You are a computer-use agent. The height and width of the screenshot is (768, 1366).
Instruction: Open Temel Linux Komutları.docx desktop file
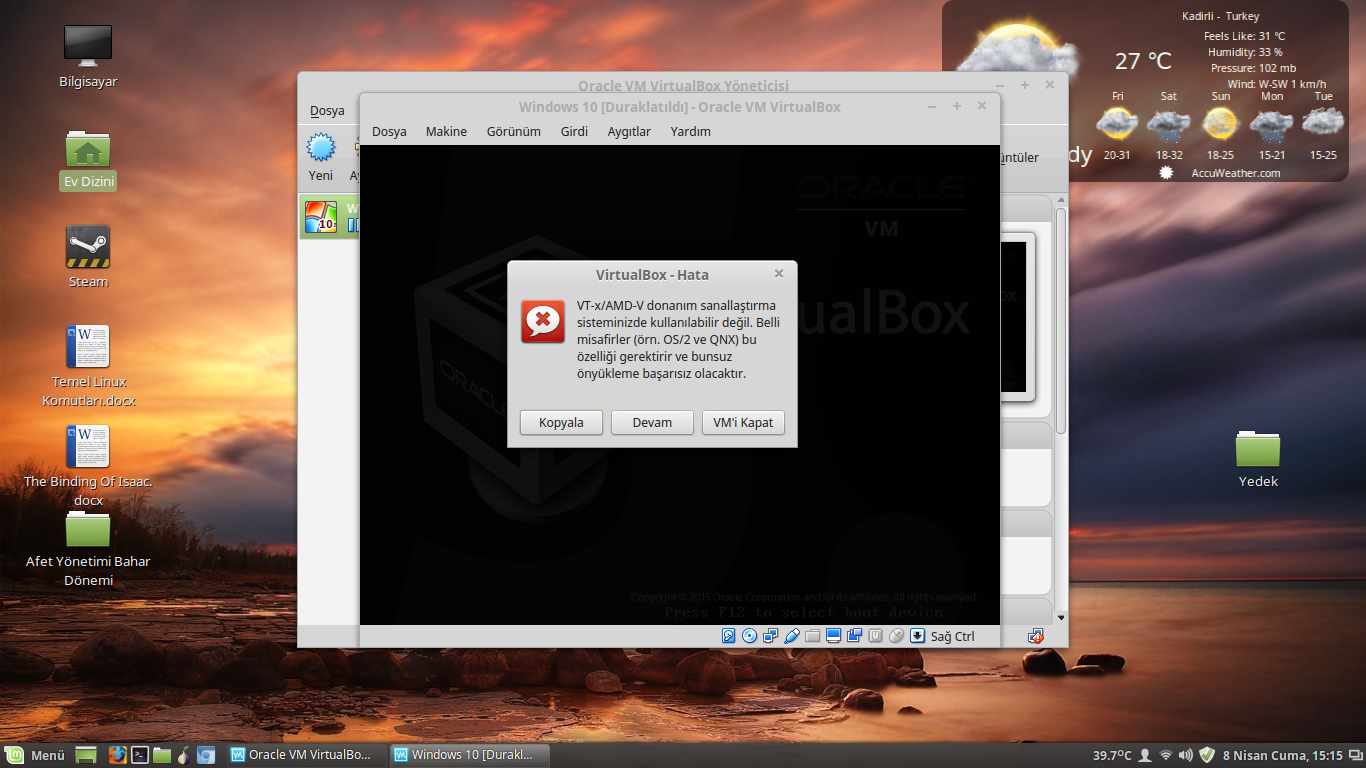pos(88,346)
